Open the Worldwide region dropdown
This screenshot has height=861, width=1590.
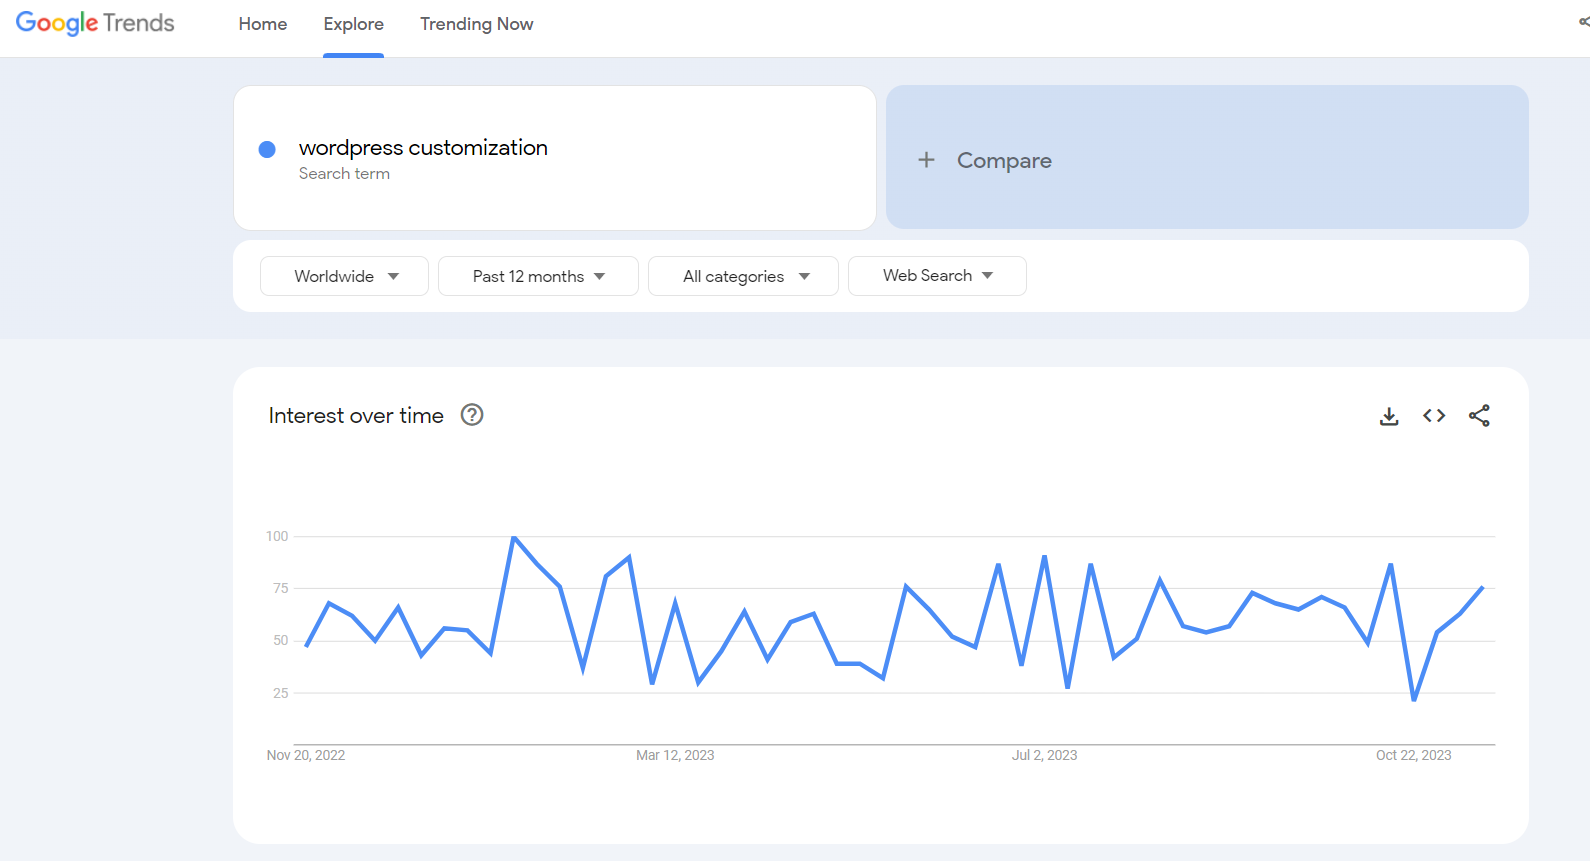coord(344,276)
